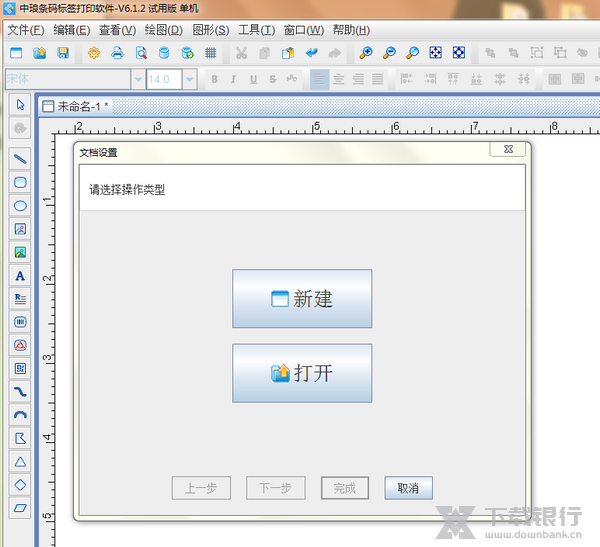This screenshot has height=547, width=600.
Task: Open the 绘图(D) menu
Action: coord(163,30)
